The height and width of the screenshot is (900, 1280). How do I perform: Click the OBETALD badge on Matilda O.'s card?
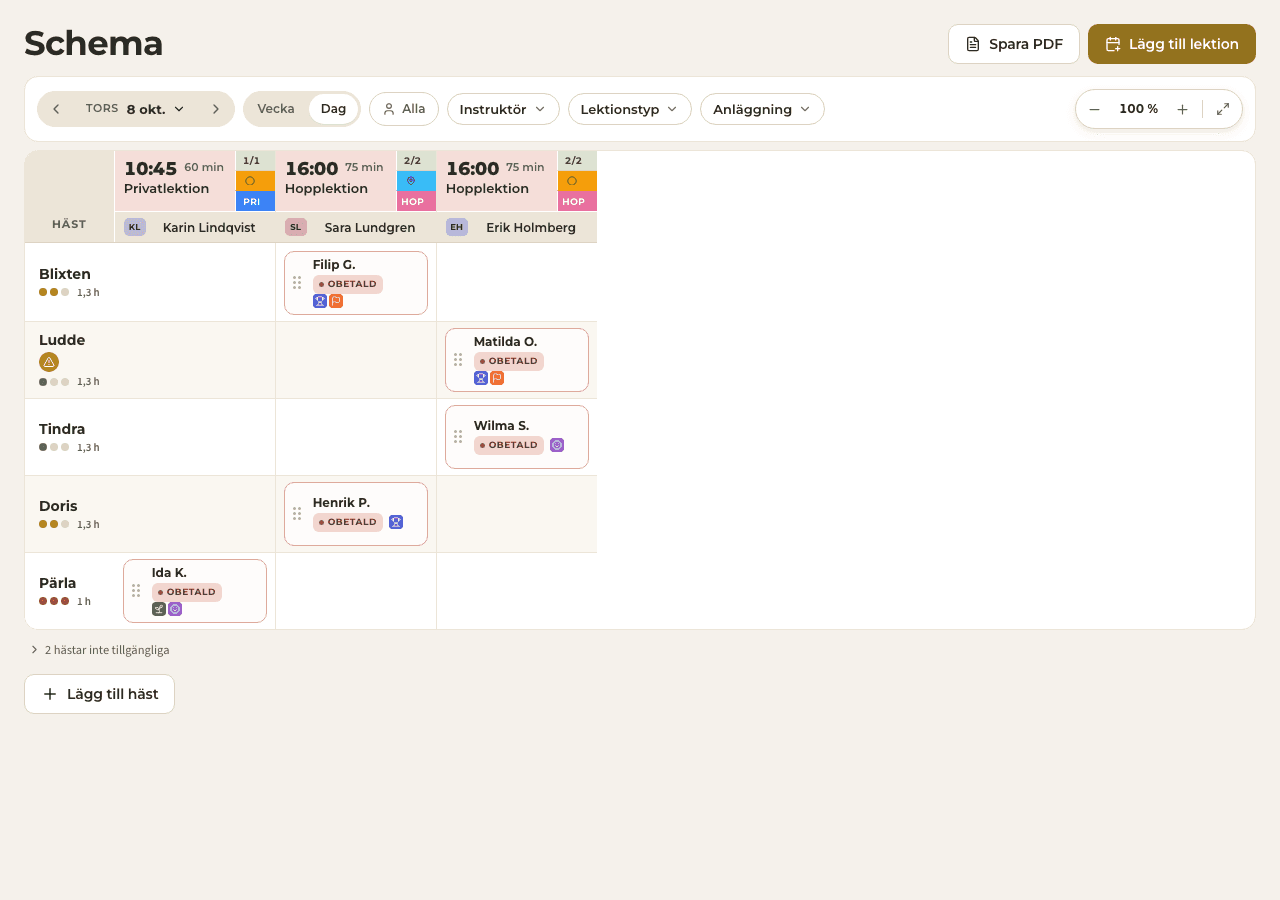(x=509, y=361)
